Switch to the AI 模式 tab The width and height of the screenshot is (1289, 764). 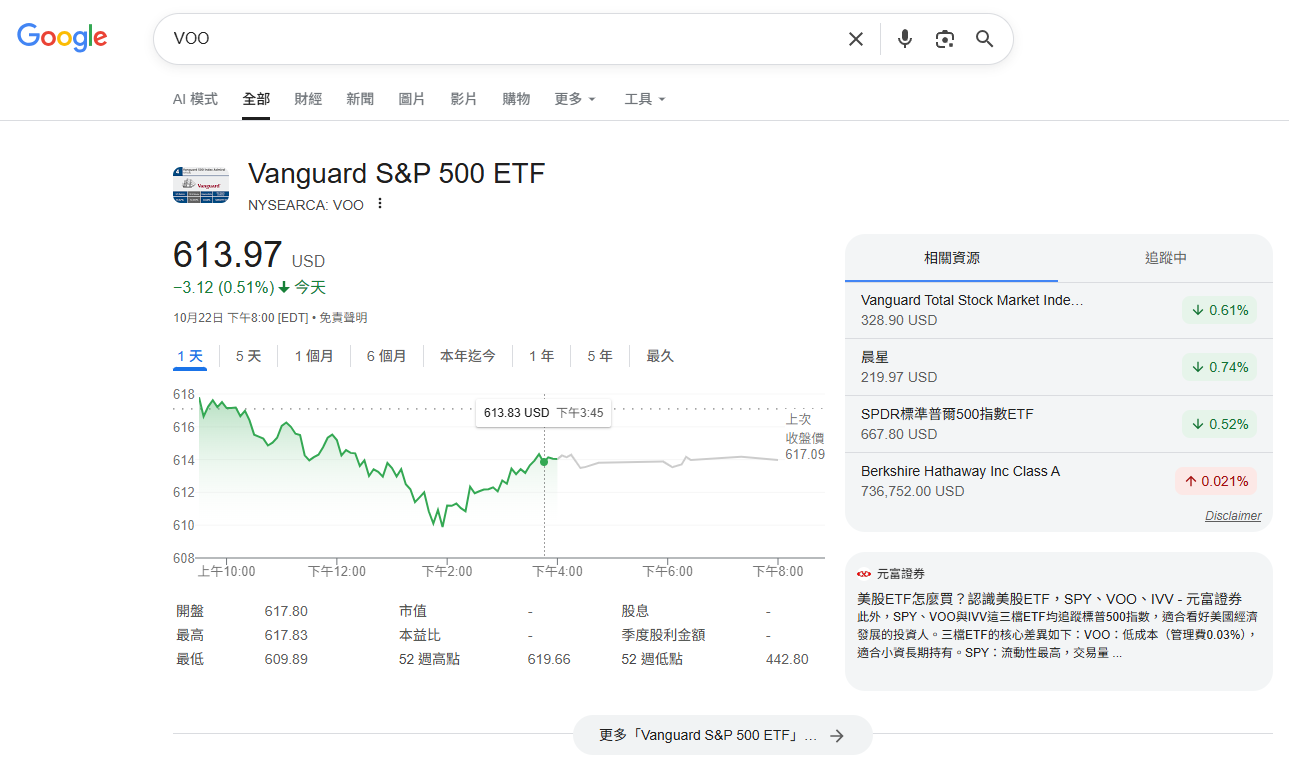tap(195, 99)
